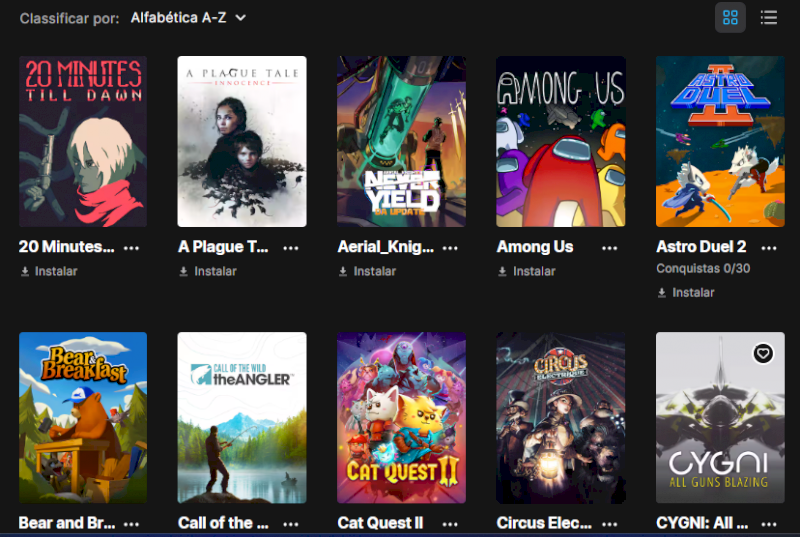
Task: Click the 'Circus Elec...' game title
Action: tap(544, 523)
